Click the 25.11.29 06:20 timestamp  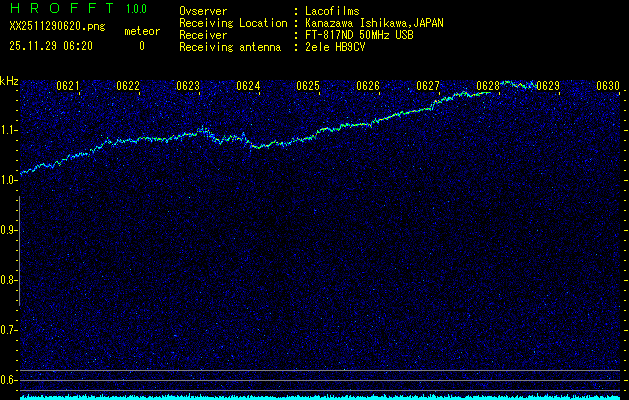click(51, 46)
